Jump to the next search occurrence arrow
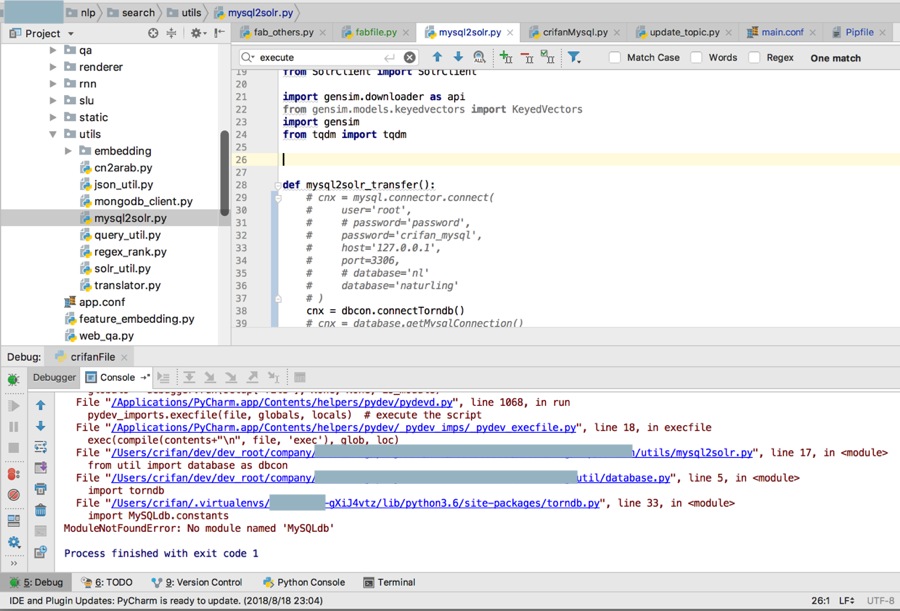The height and width of the screenshot is (611, 900). pyautogui.click(x=458, y=58)
